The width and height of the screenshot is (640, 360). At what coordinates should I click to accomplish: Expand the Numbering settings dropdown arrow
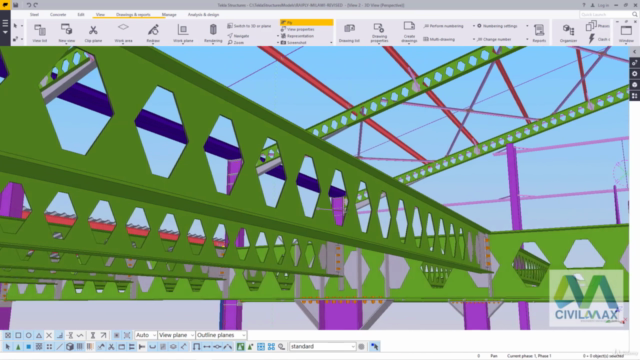click(x=527, y=26)
